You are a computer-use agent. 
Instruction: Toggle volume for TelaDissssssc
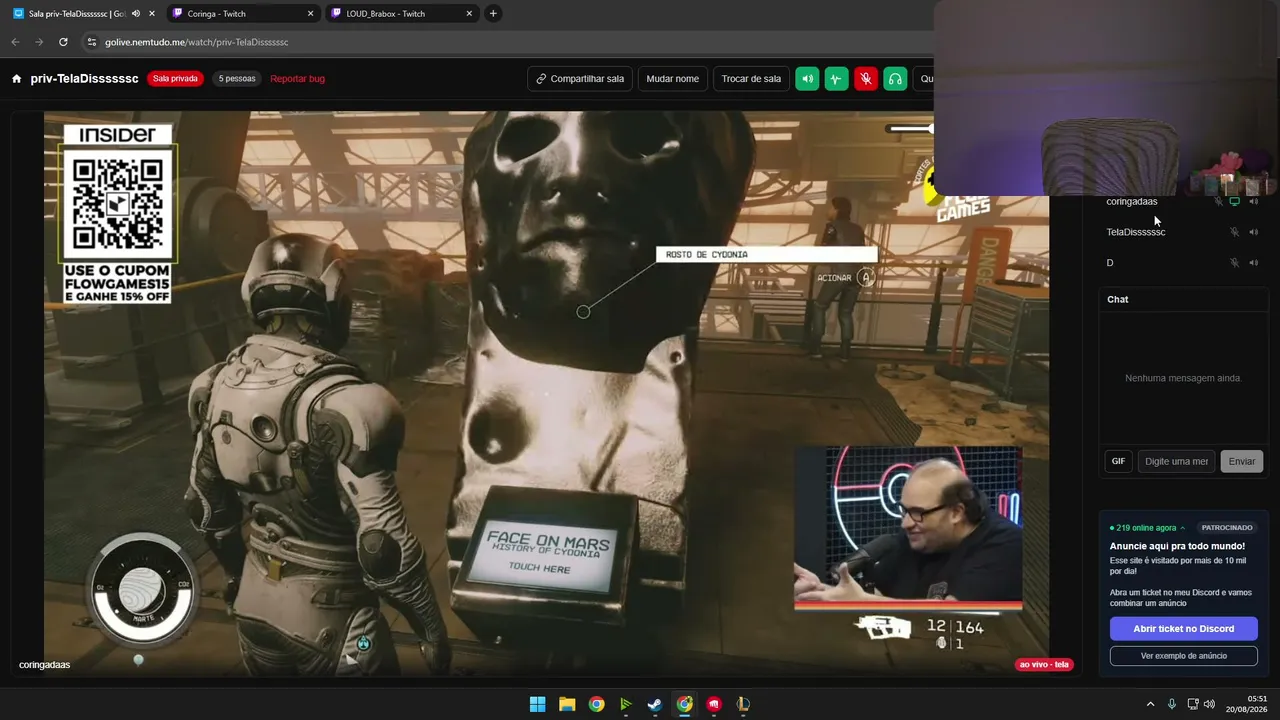click(x=1254, y=232)
